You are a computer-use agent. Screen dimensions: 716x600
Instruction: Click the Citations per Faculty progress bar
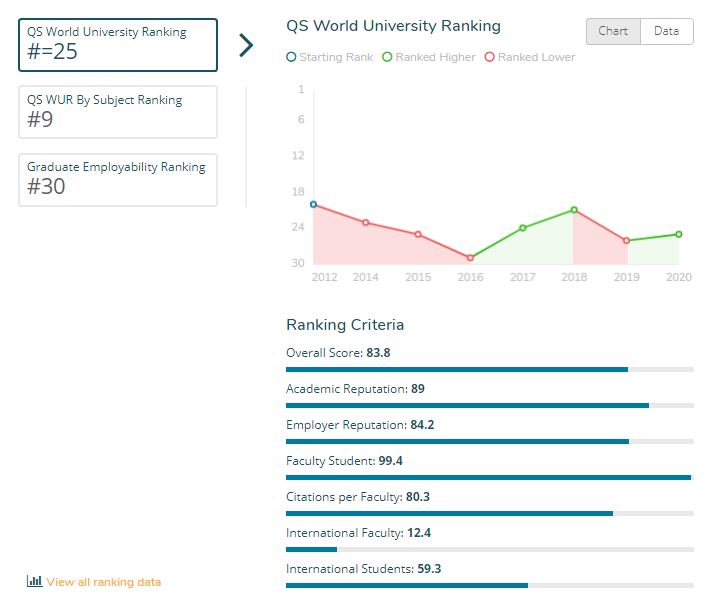point(490,514)
